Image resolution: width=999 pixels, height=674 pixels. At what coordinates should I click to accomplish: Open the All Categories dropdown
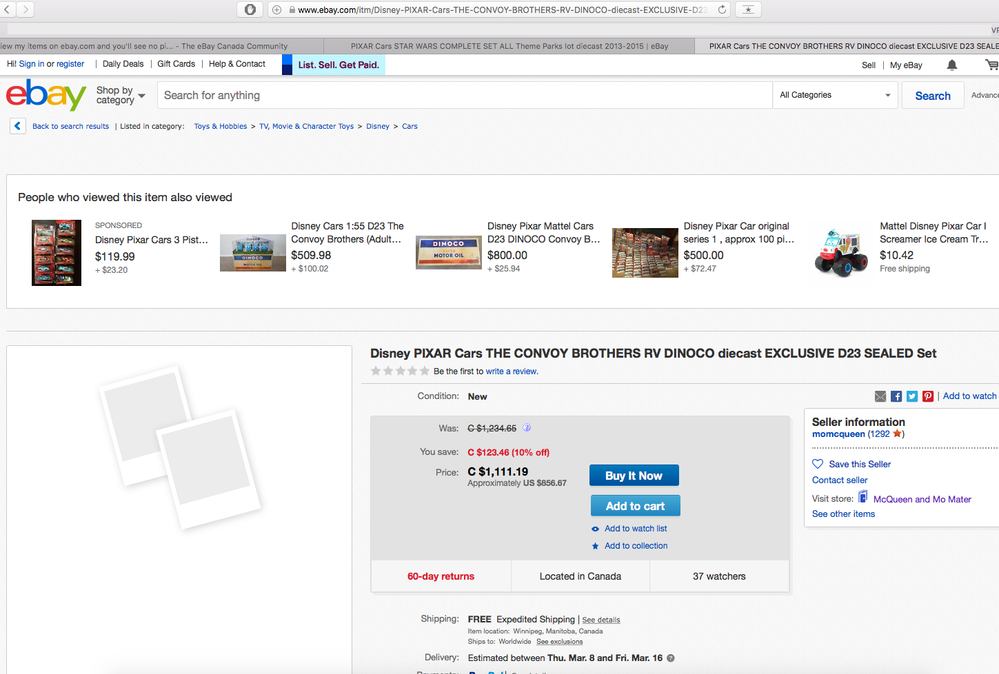click(835, 94)
